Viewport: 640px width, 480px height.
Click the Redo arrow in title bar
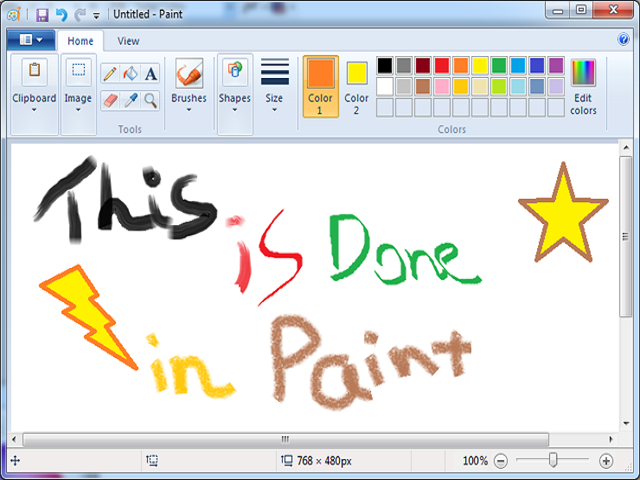(80, 15)
